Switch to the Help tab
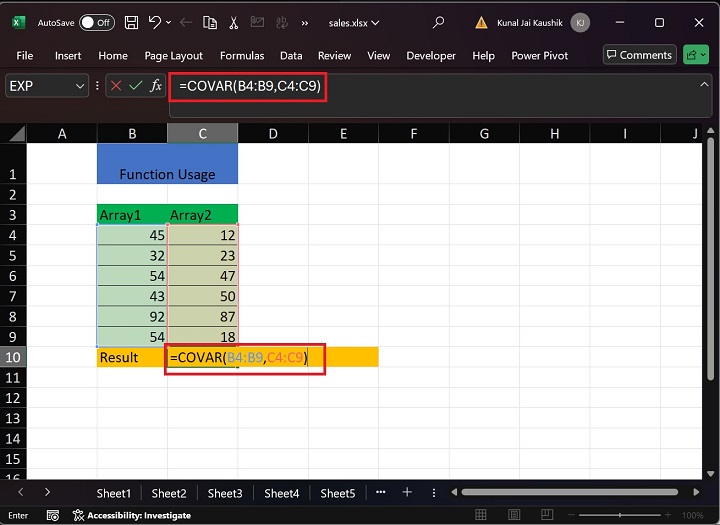The height and width of the screenshot is (525, 720). 484,56
